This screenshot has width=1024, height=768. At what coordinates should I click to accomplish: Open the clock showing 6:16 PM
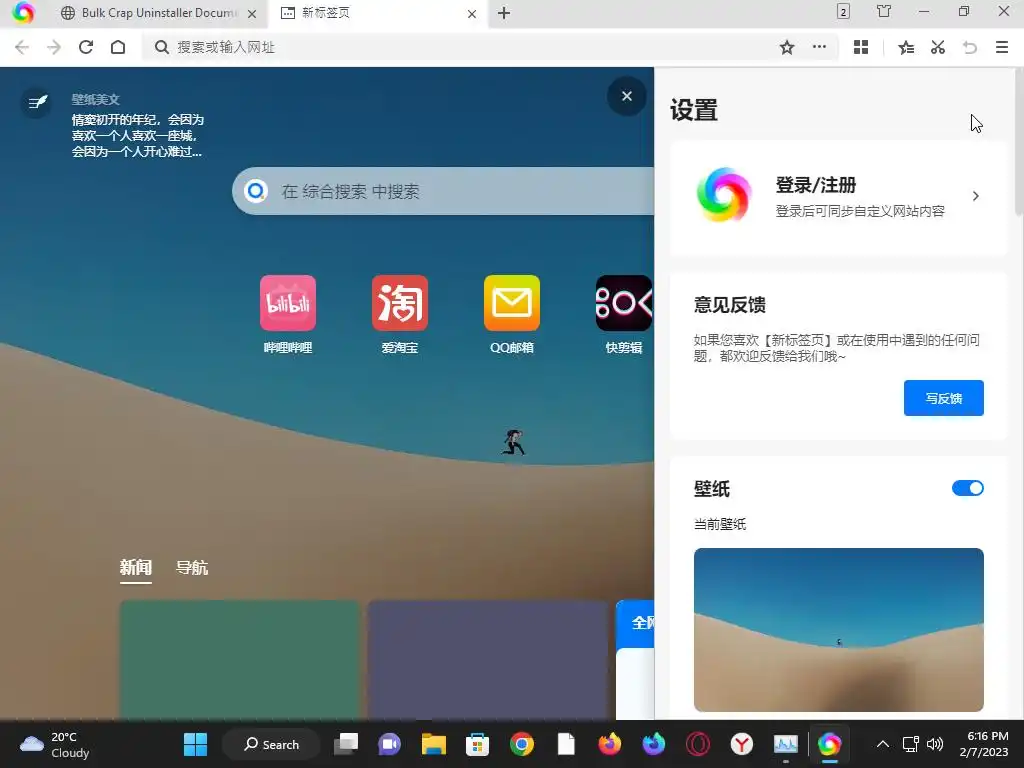pos(984,744)
